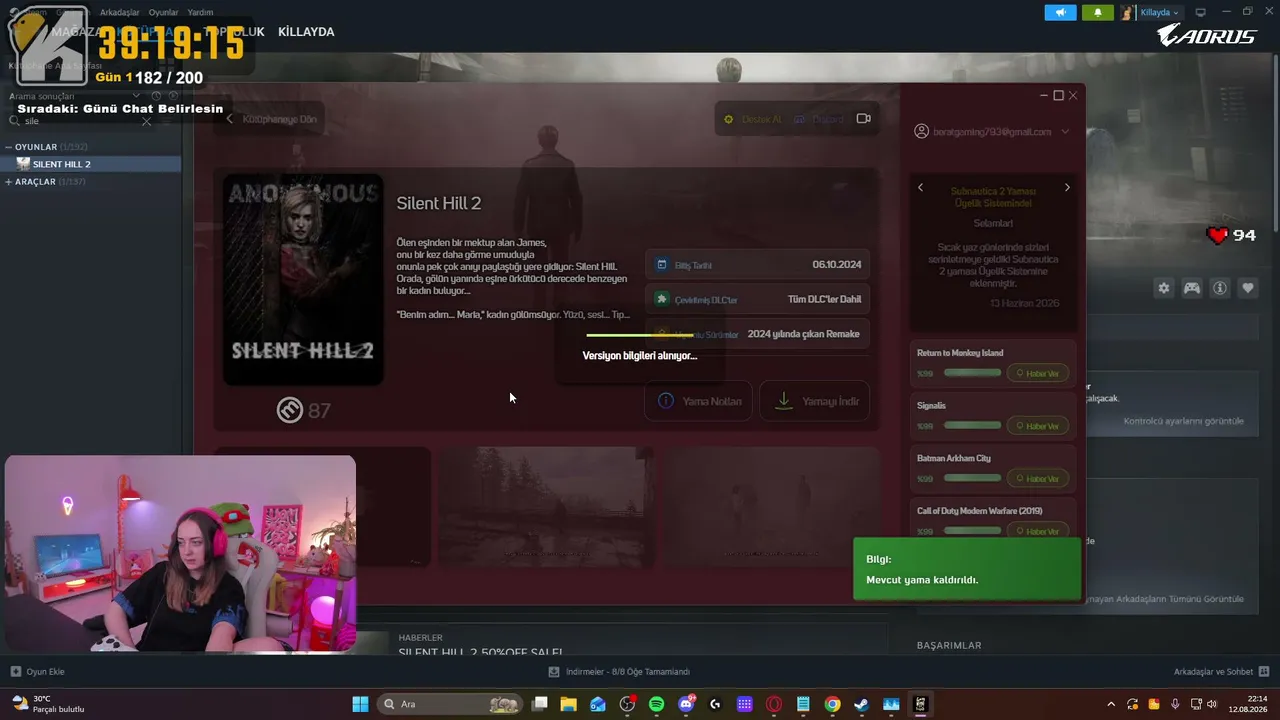The image size is (1280, 720).
Task: Clear the library search text
Action: (146, 121)
